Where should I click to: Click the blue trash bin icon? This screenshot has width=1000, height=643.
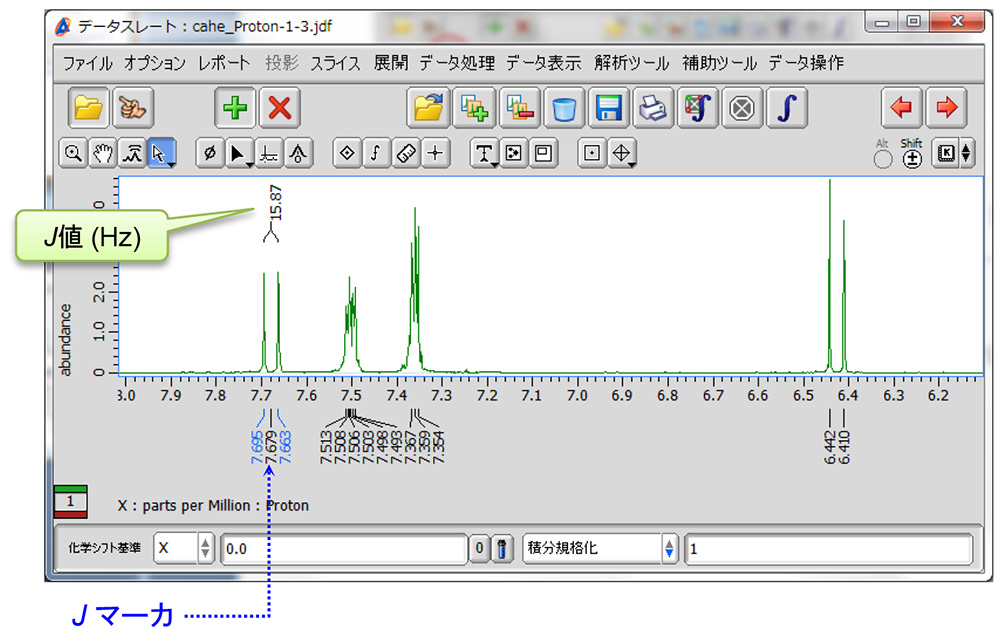tap(564, 108)
